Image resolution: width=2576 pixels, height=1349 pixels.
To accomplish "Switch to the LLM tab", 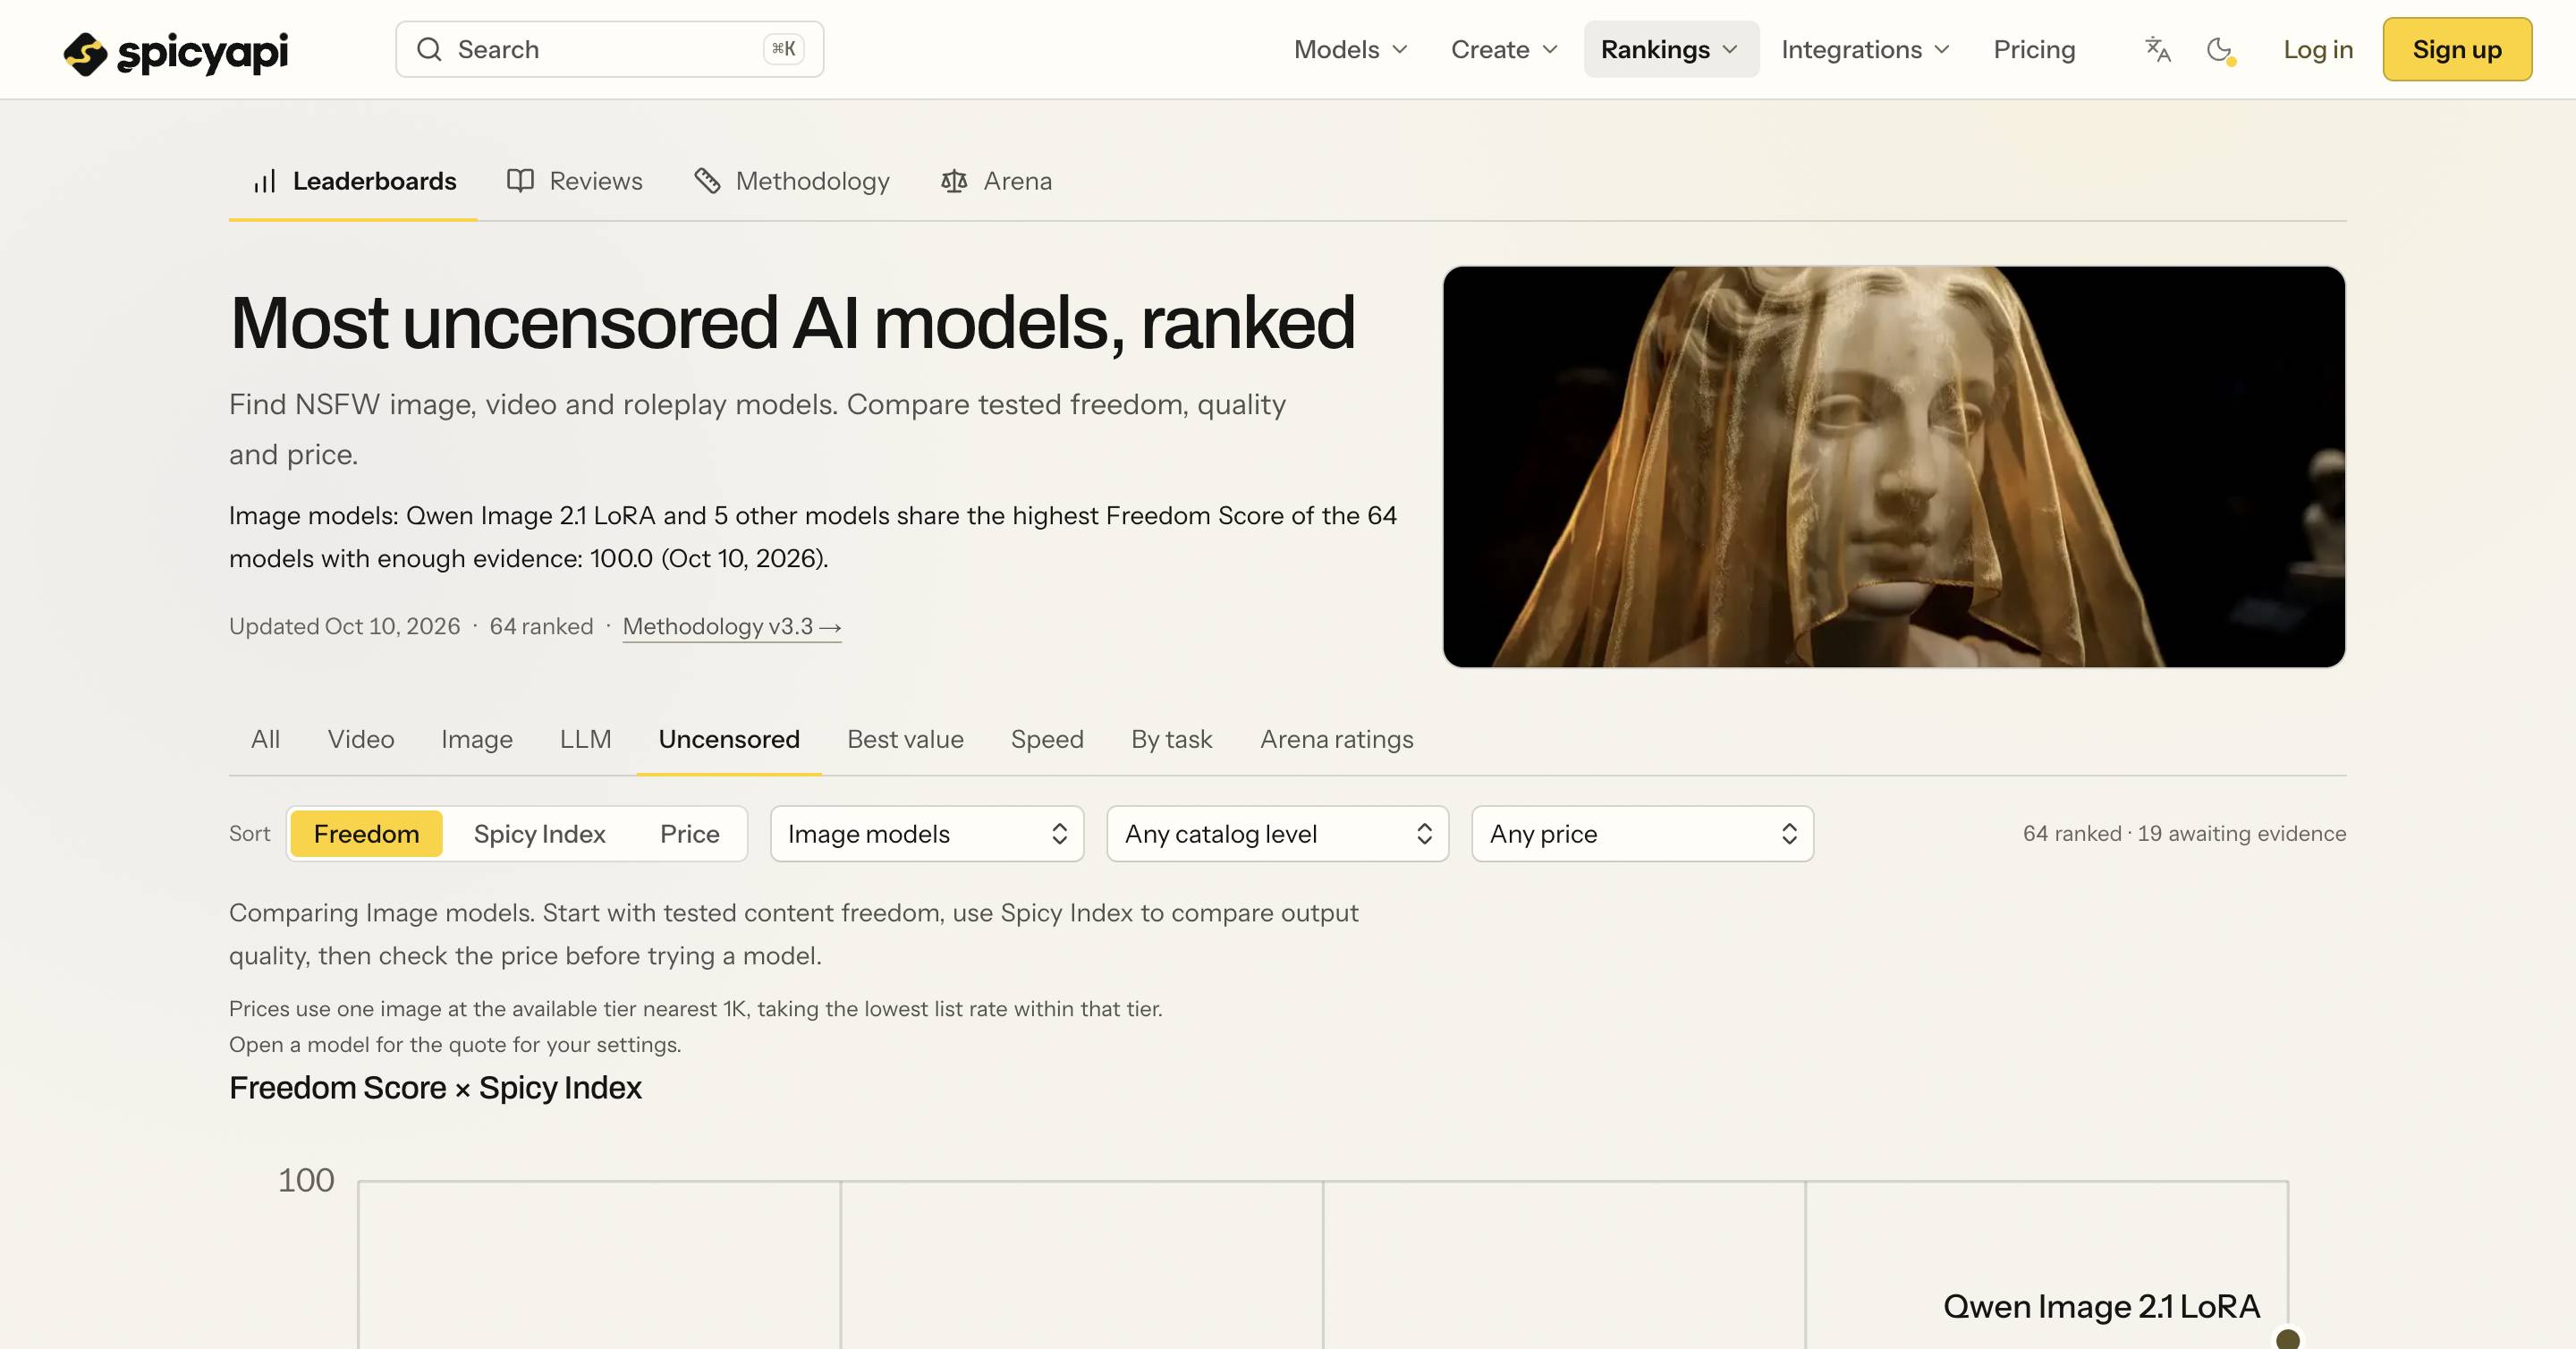I will [585, 739].
